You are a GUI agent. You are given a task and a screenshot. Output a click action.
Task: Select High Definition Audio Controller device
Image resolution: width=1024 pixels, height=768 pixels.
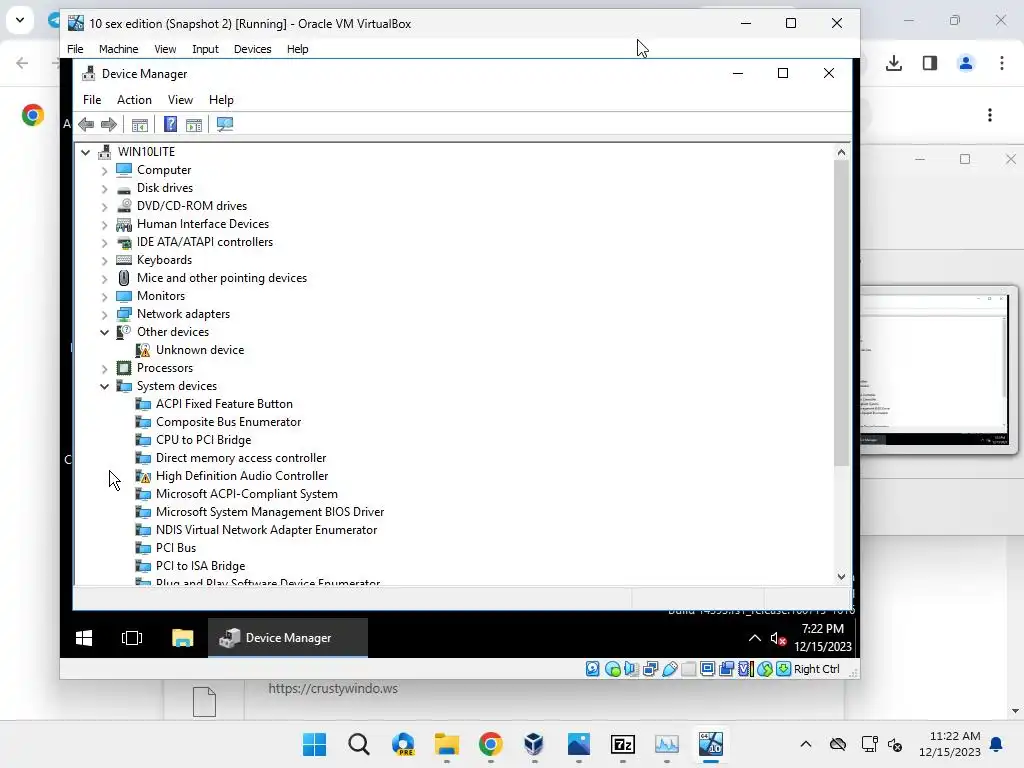click(x=242, y=476)
